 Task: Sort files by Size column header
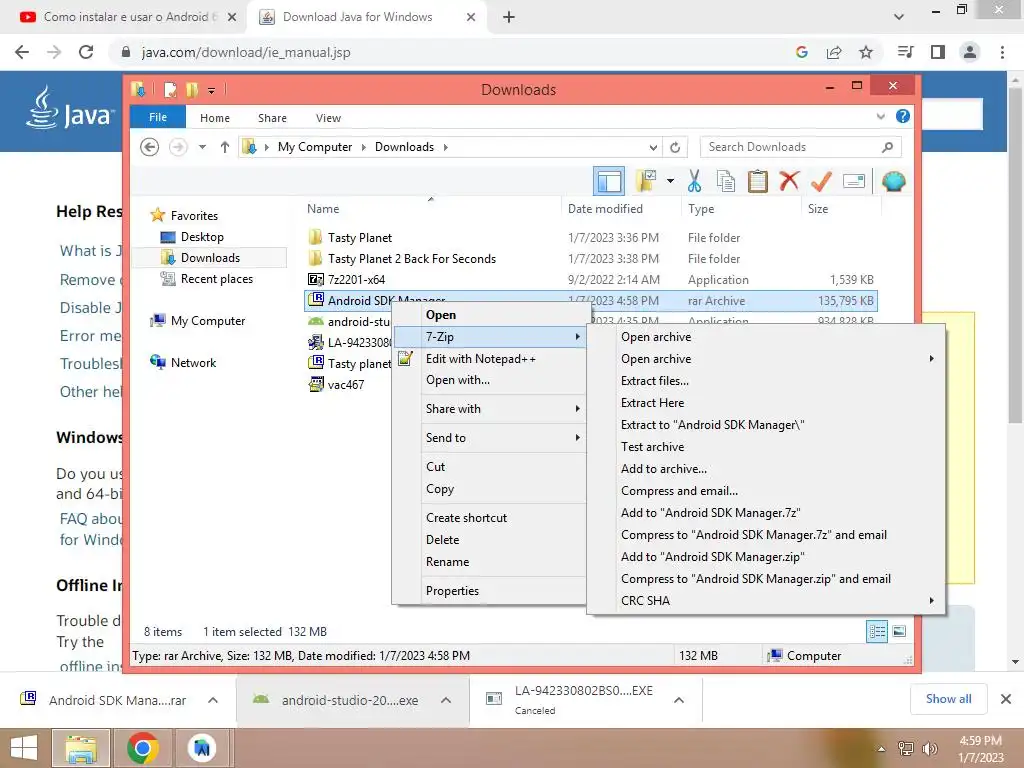[x=818, y=209]
